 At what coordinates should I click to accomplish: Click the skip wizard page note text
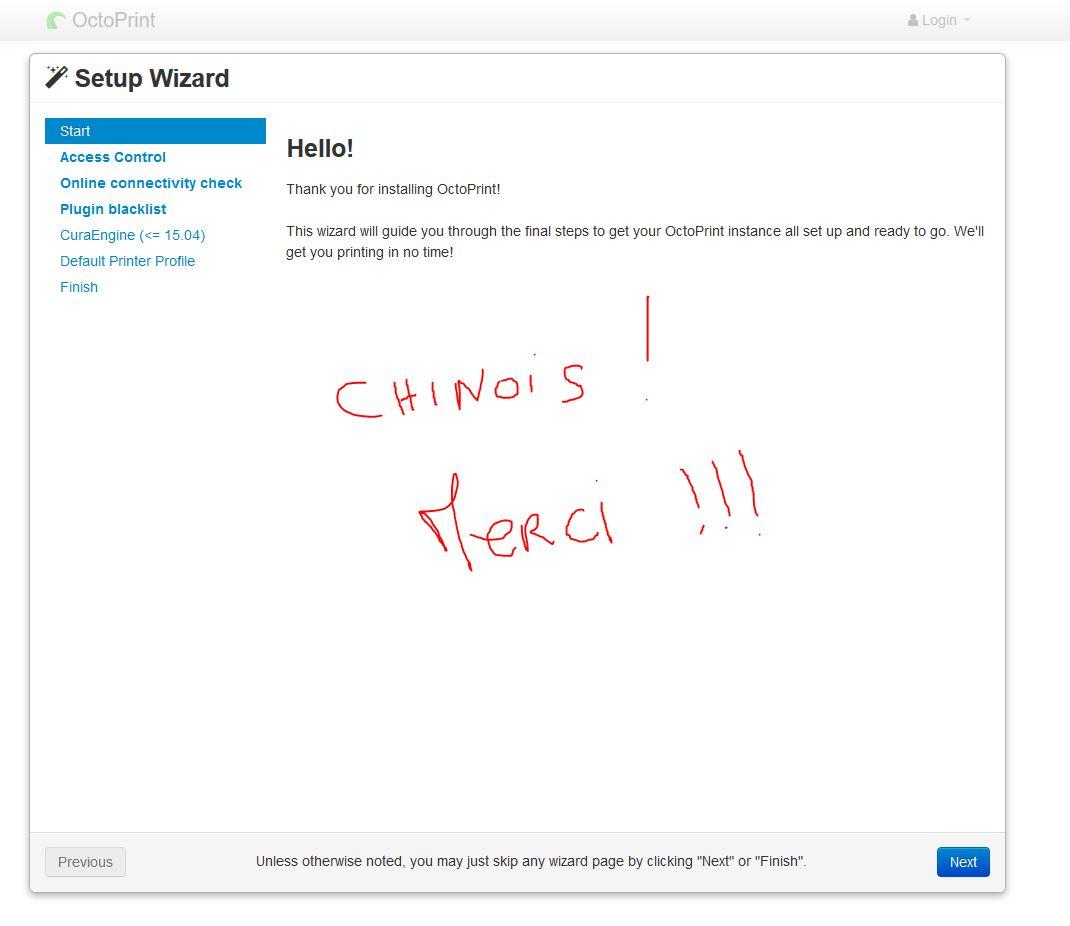(x=531, y=861)
